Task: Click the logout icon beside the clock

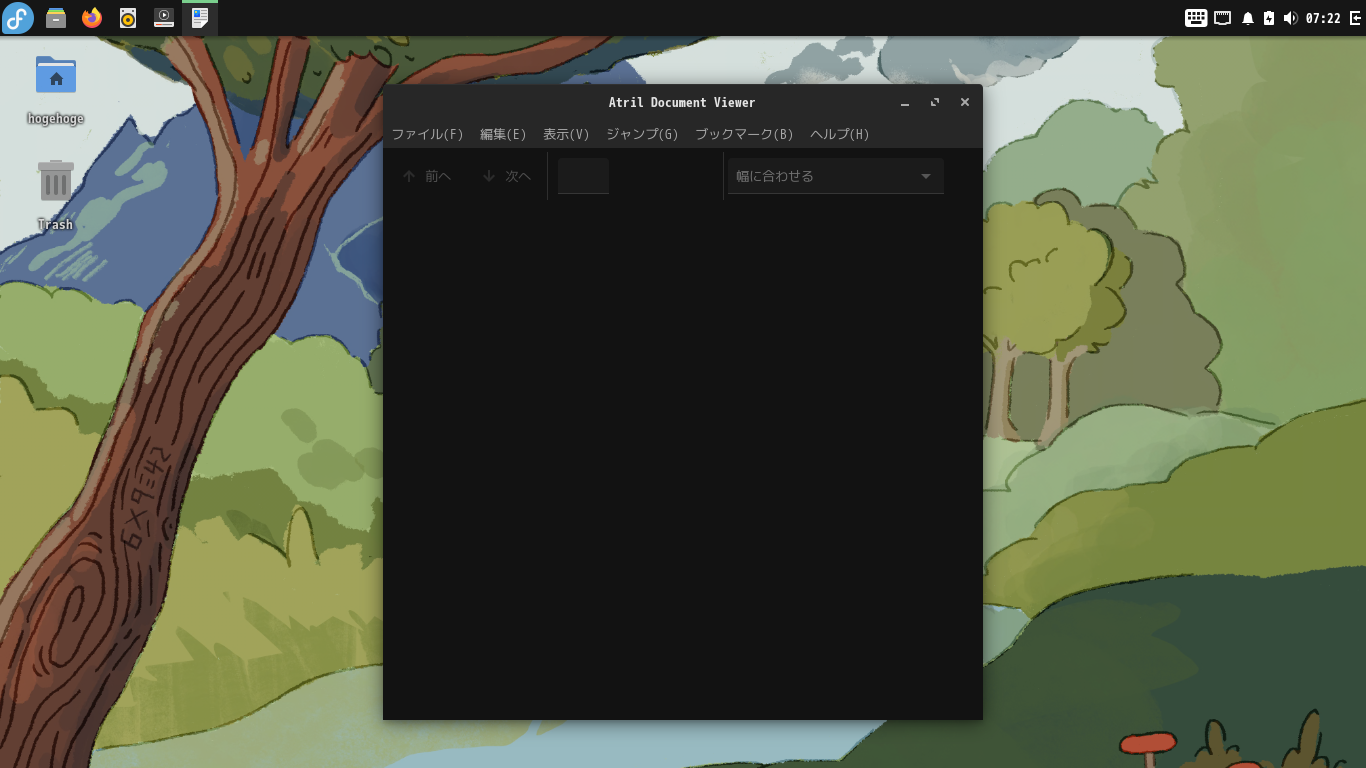Action: point(1355,18)
